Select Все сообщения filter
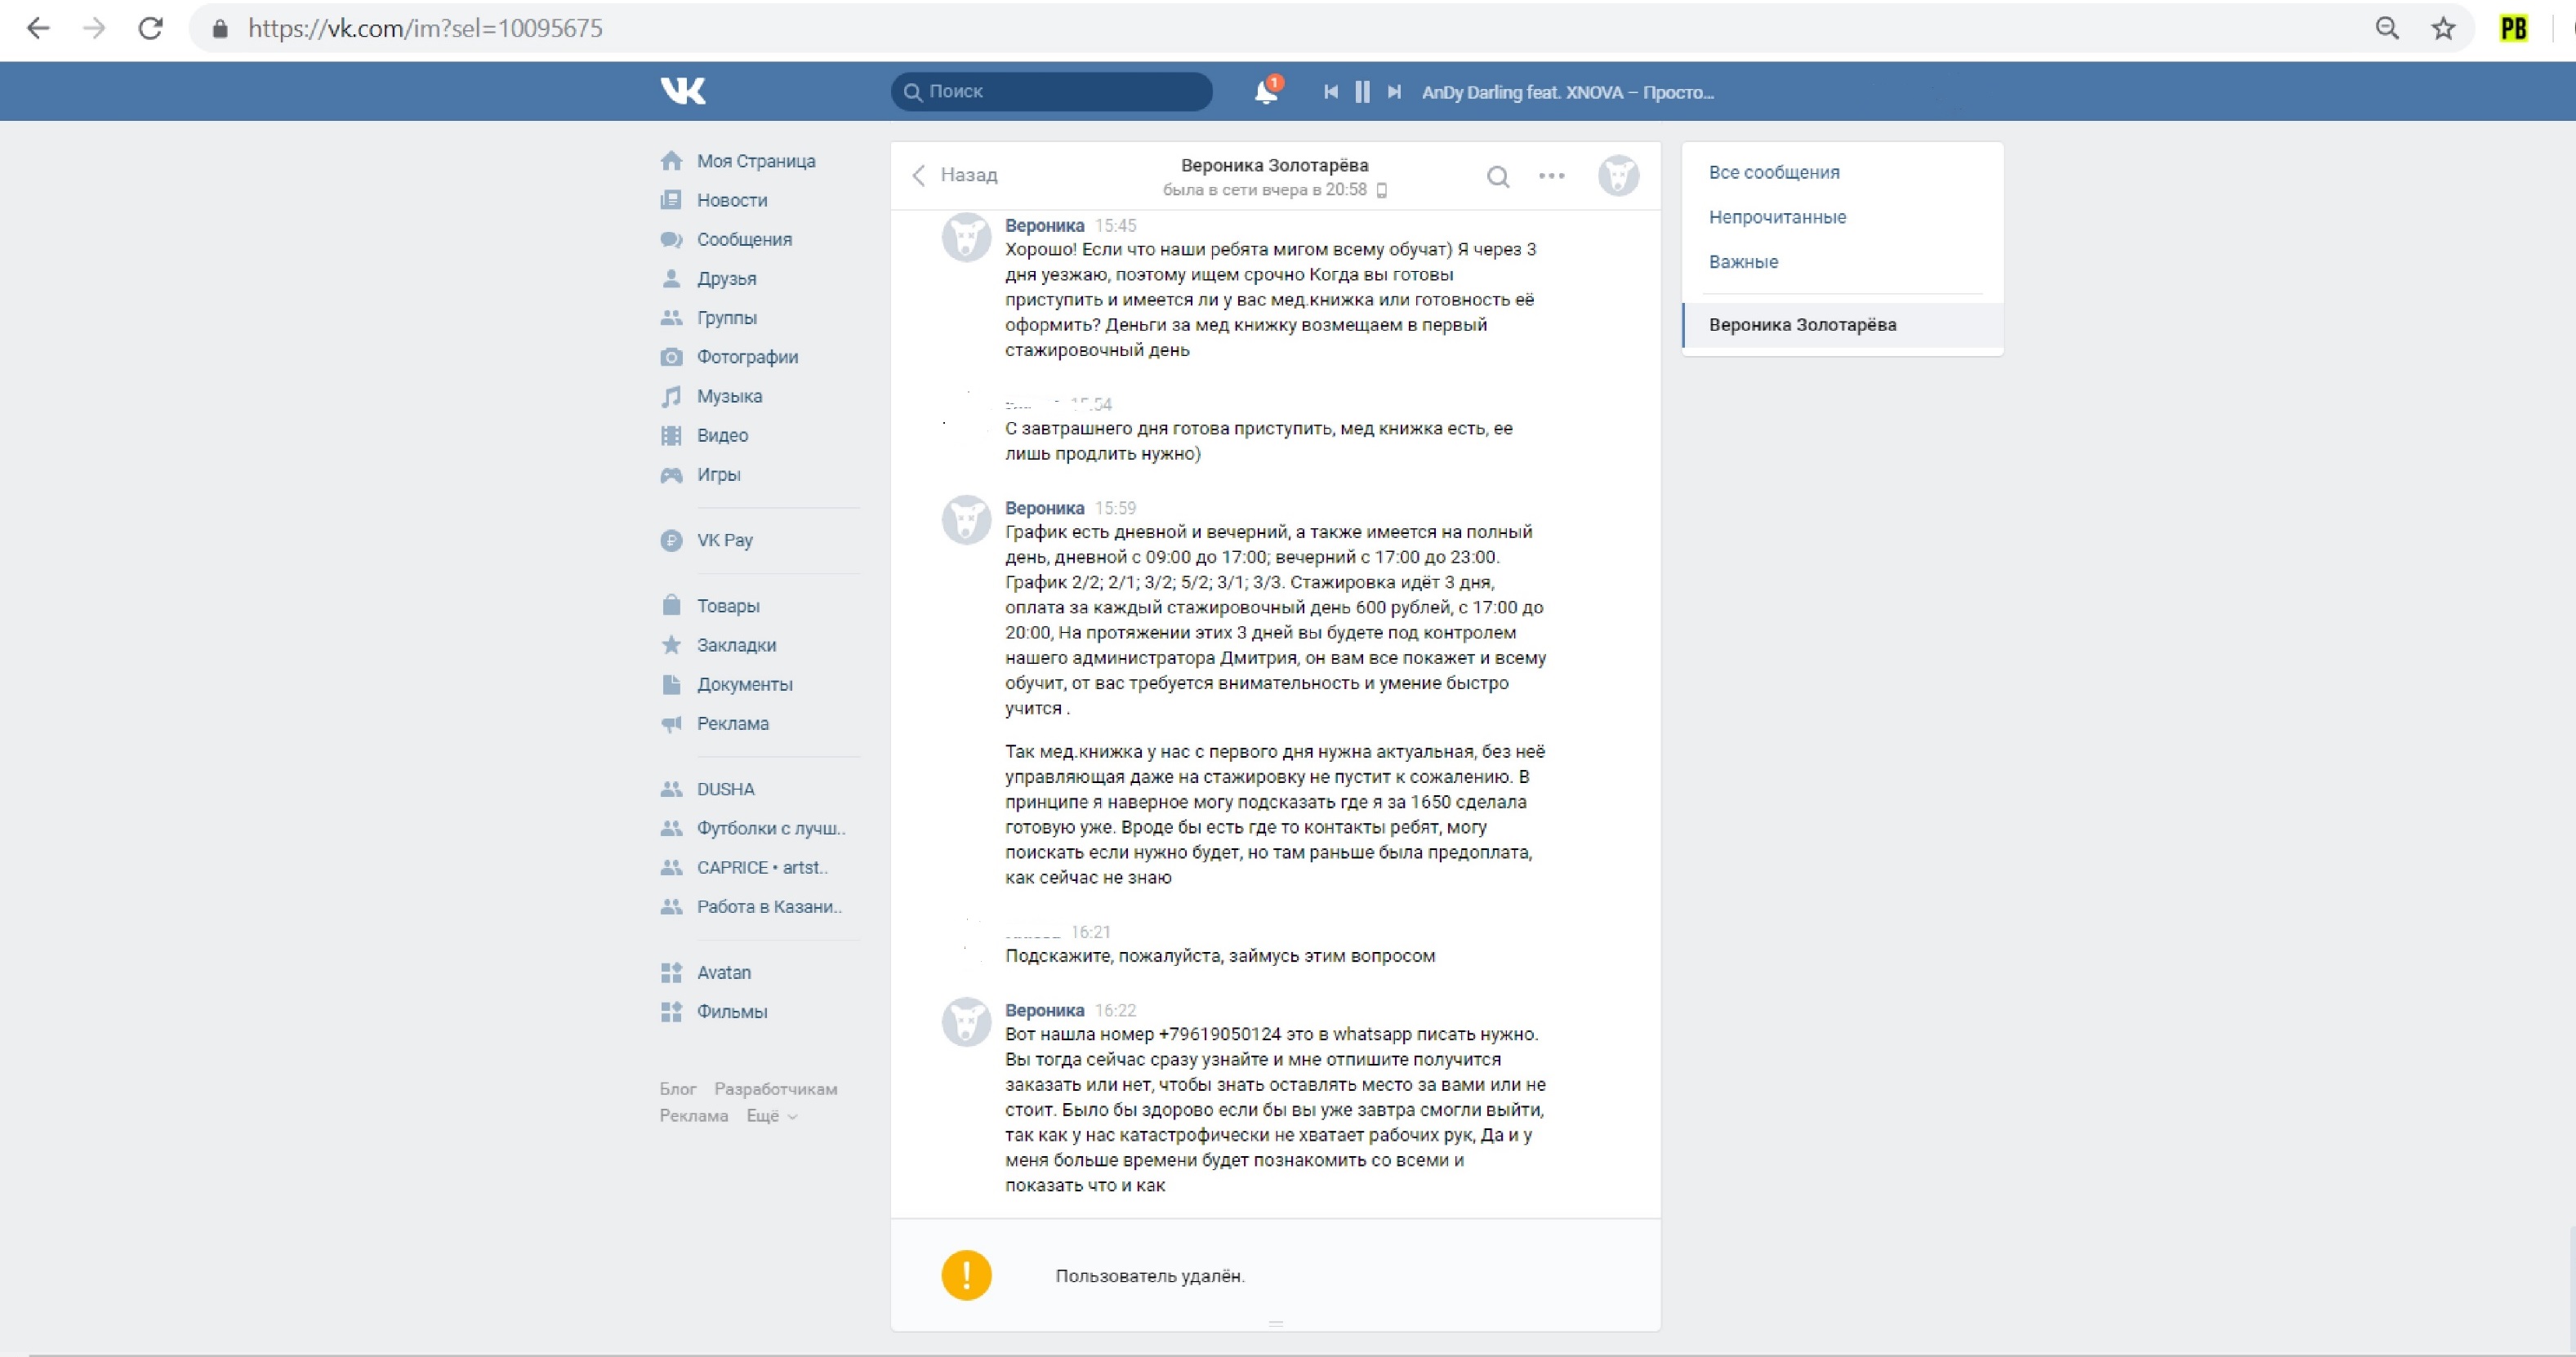 coord(1774,172)
